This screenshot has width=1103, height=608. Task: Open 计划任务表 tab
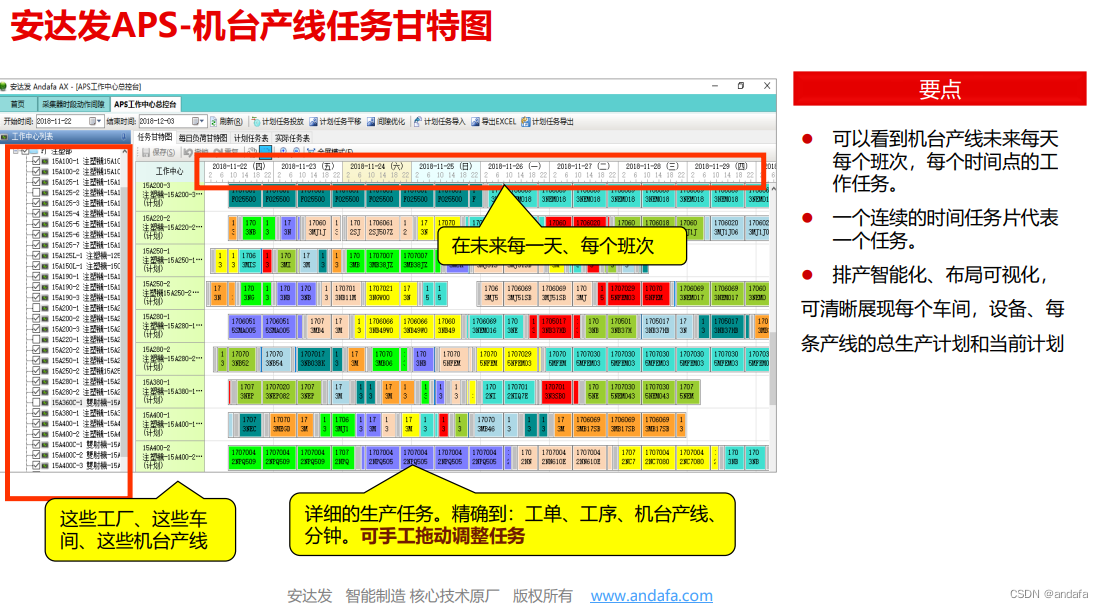click(x=251, y=138)
